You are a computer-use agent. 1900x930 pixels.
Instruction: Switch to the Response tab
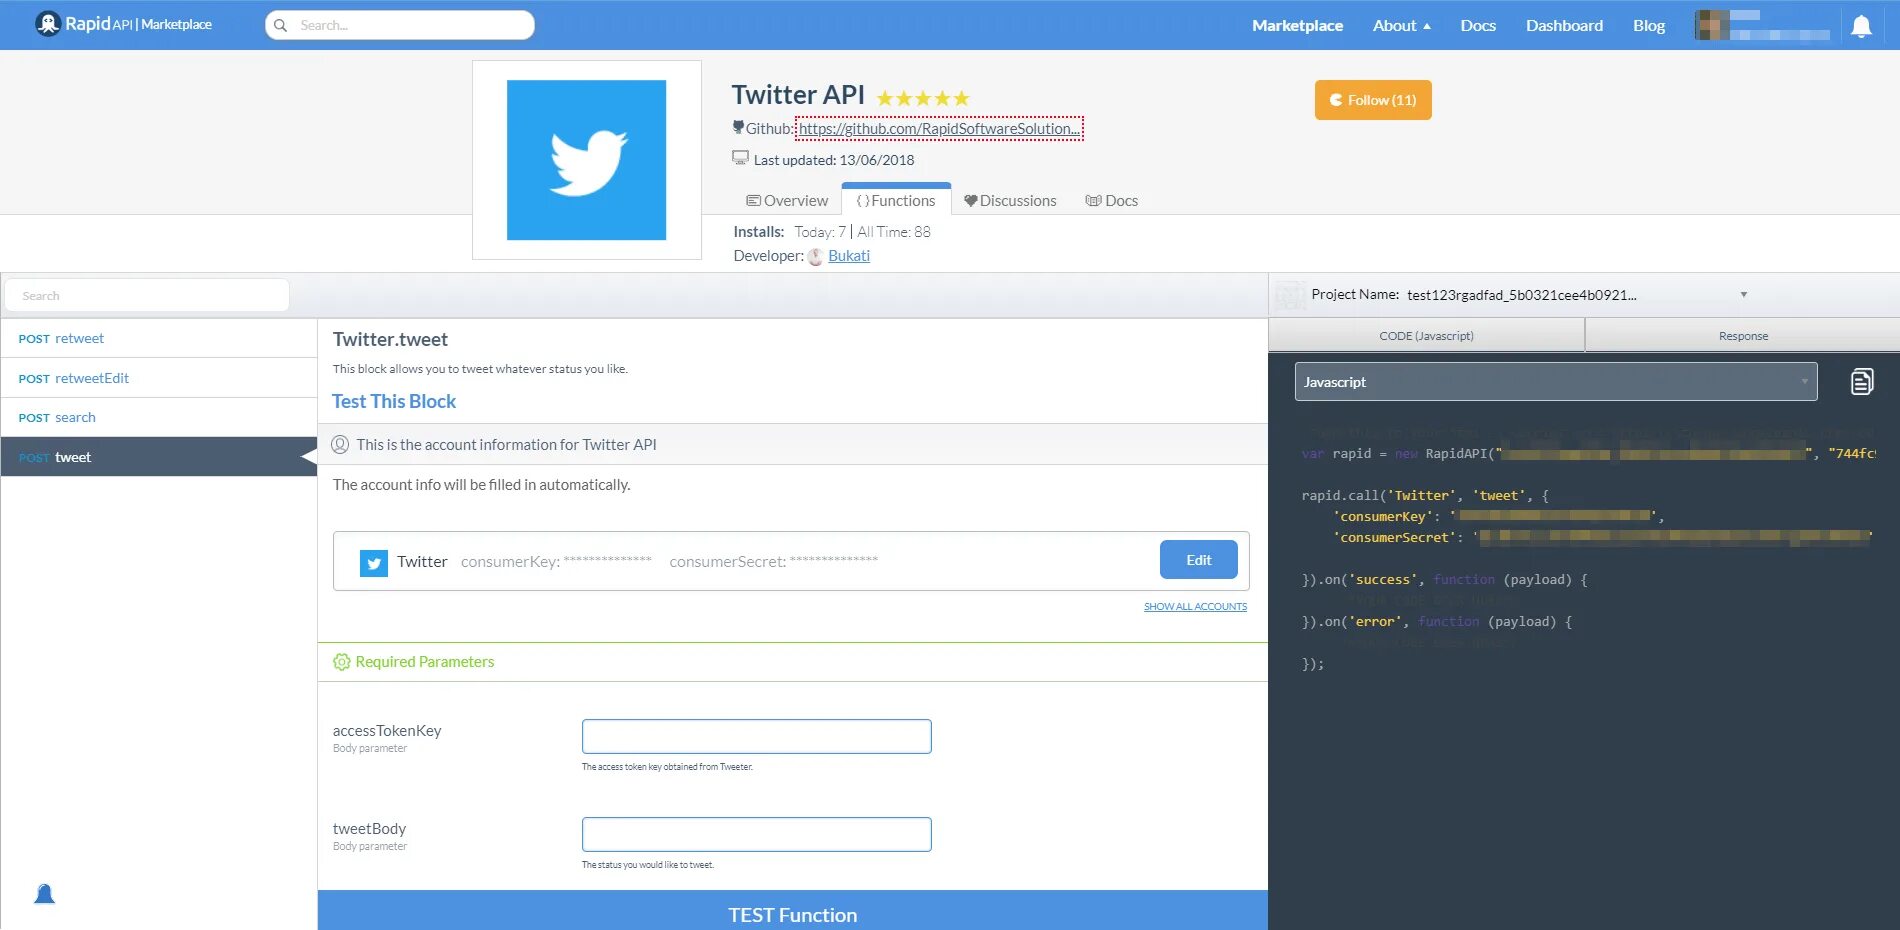(1743, 336)
